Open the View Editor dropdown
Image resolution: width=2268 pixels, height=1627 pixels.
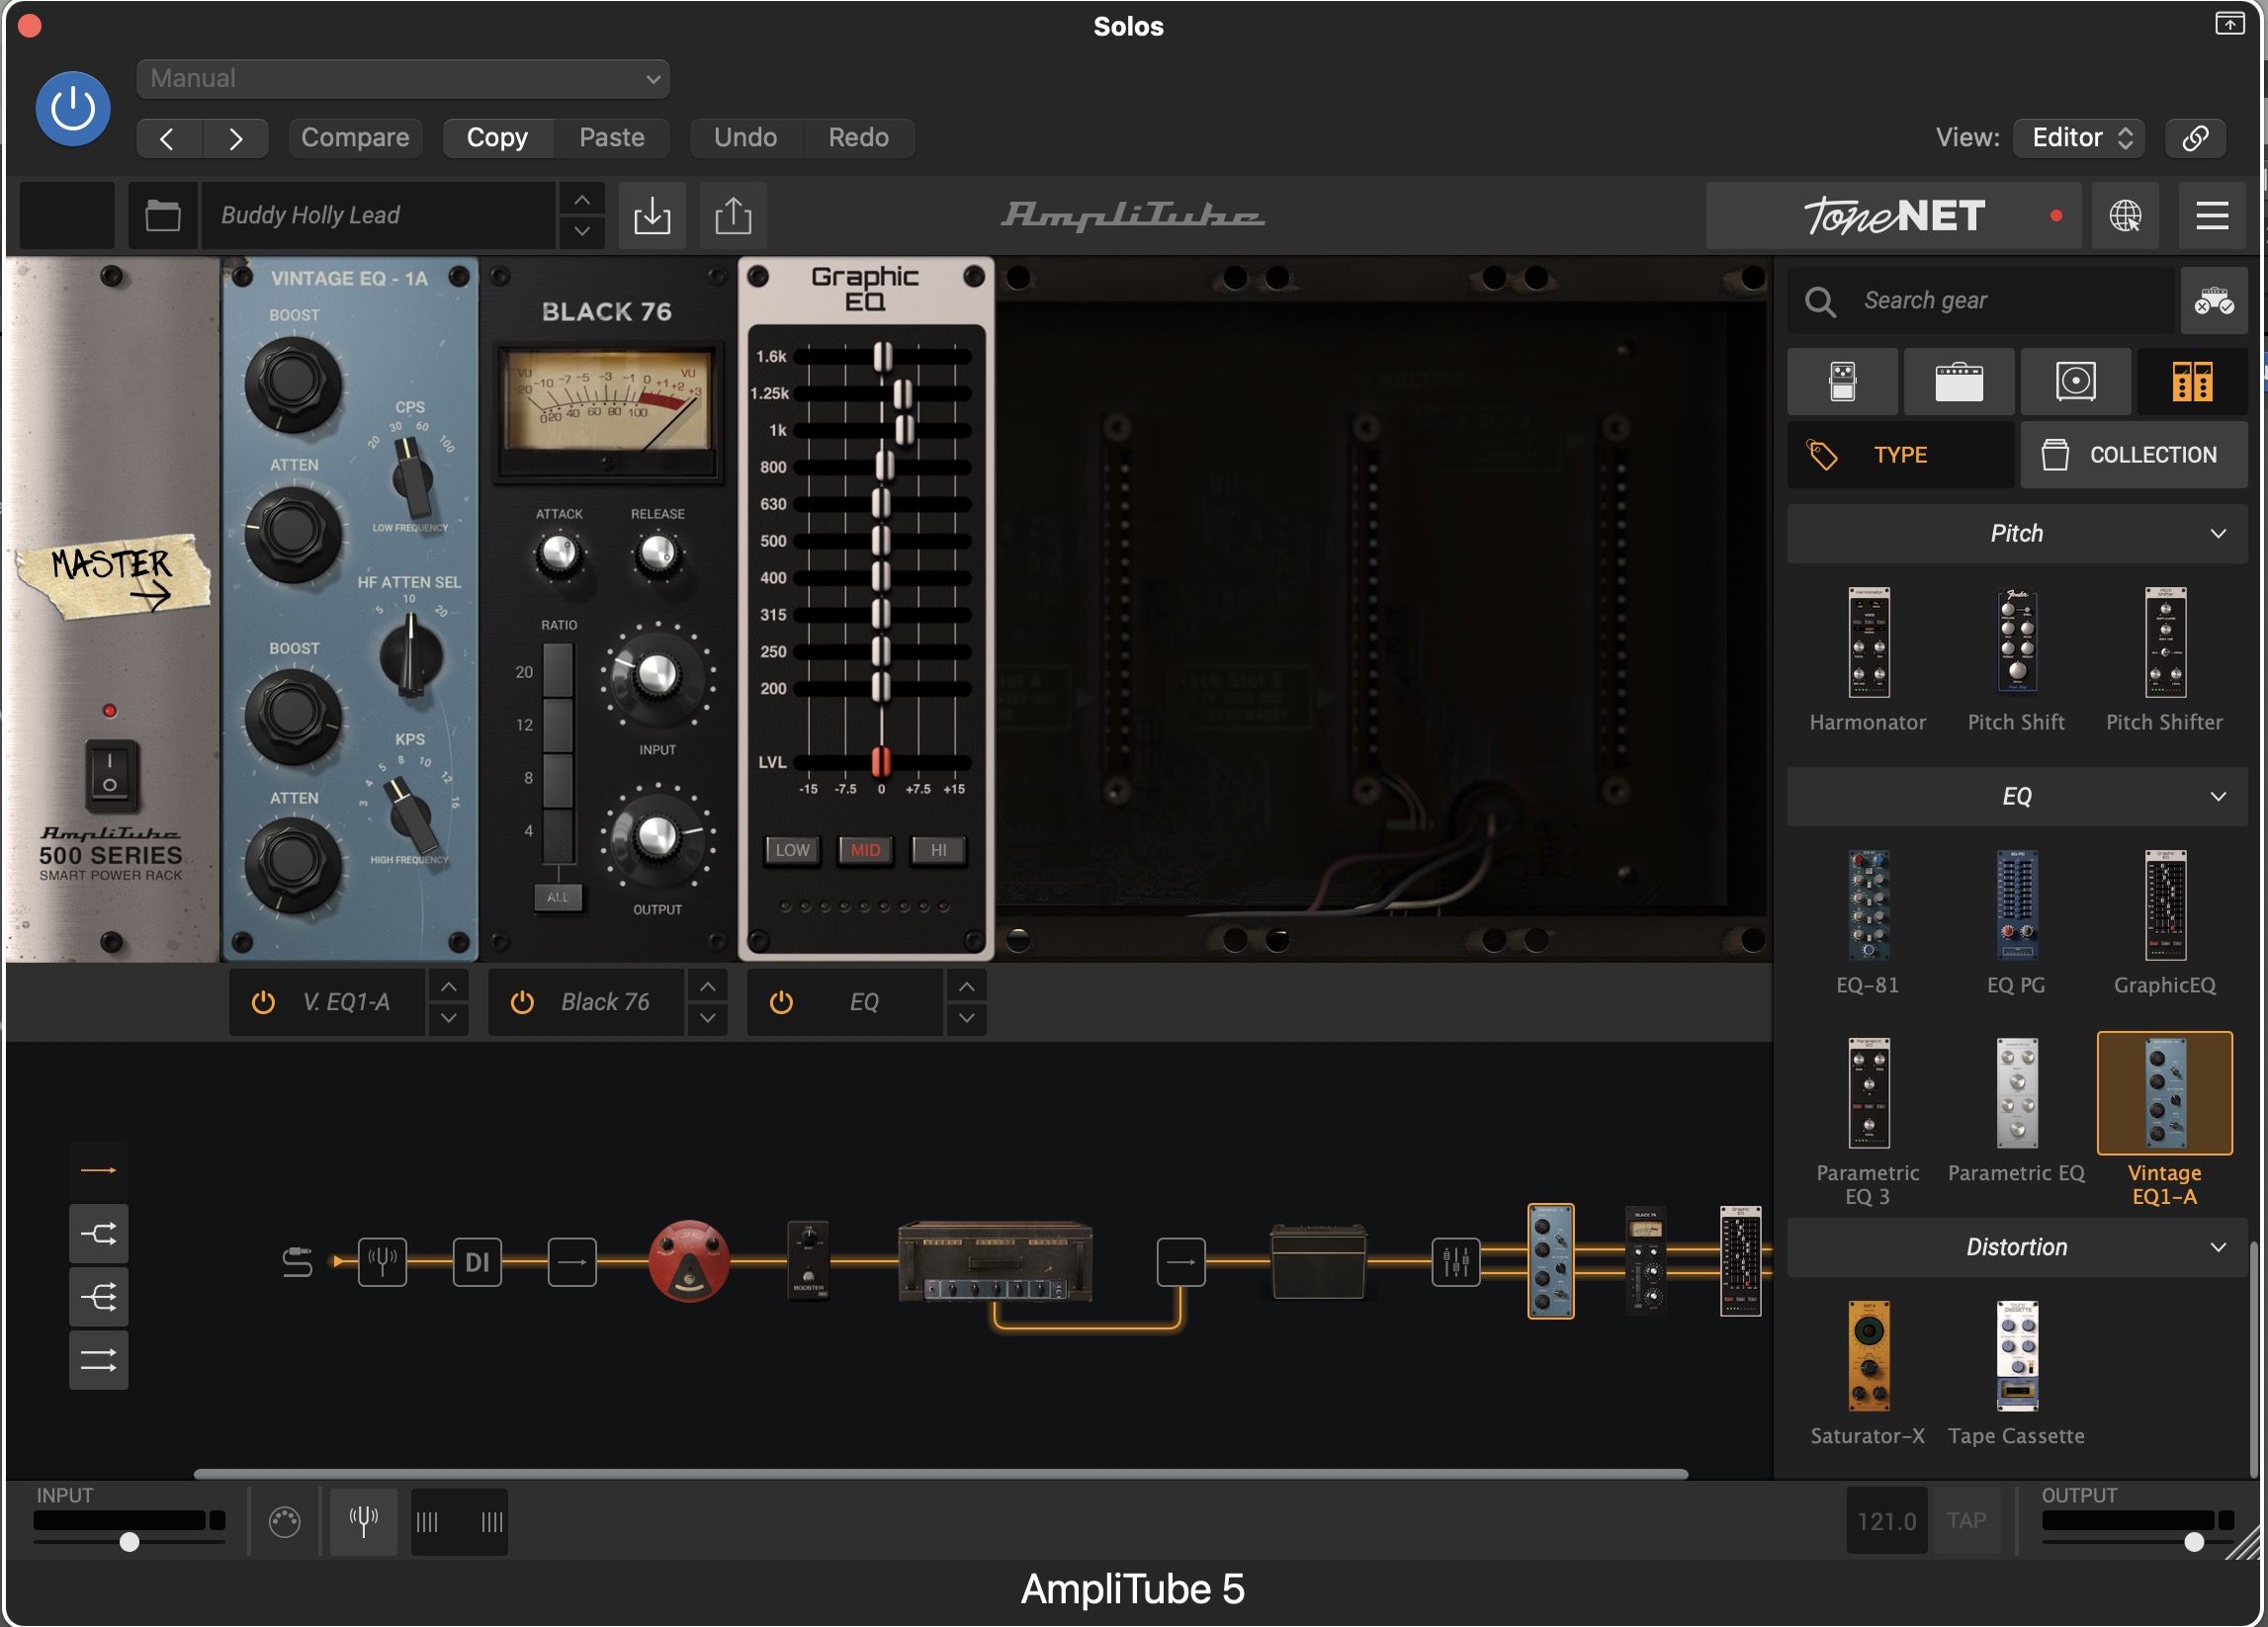click(2079, 137)
